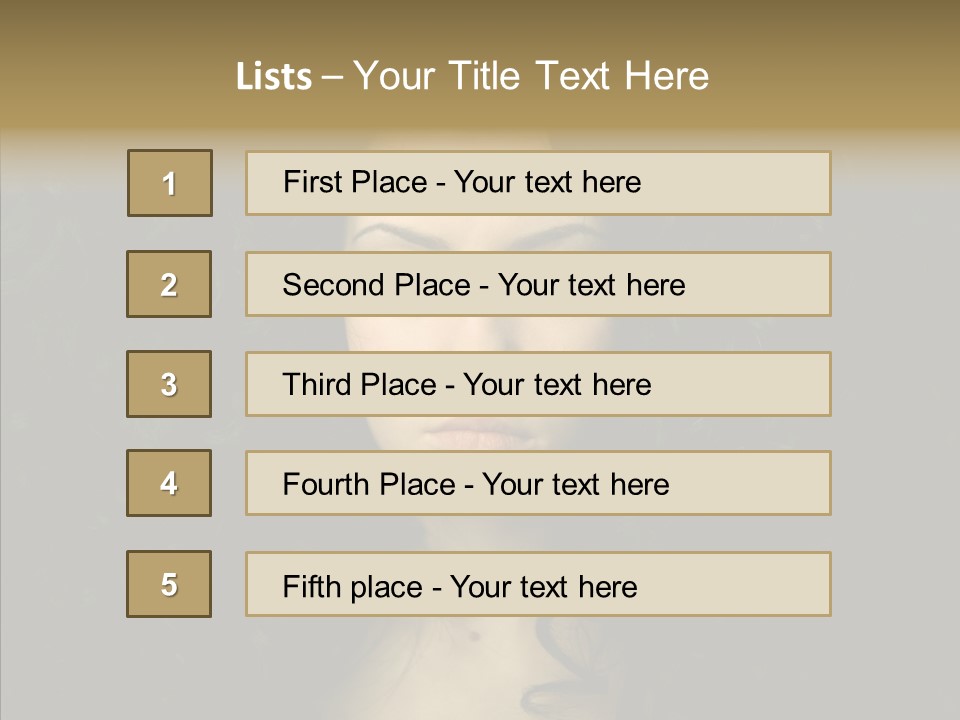The width and height of the screenshot is (960, 720).
Task: Click the hair curl at the slide bottom
Action: [545, 690]
